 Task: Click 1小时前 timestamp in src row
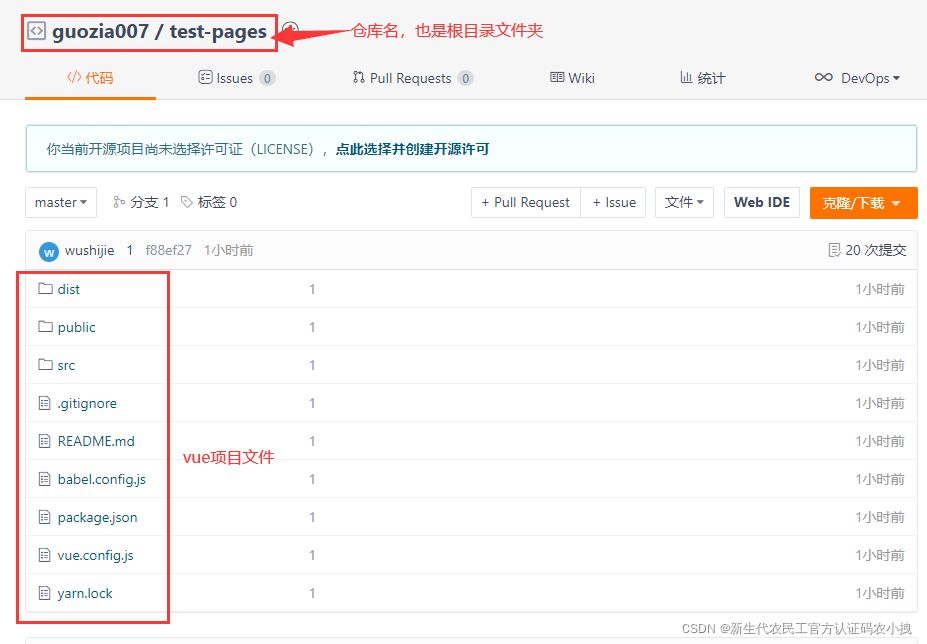coord(880,365)
